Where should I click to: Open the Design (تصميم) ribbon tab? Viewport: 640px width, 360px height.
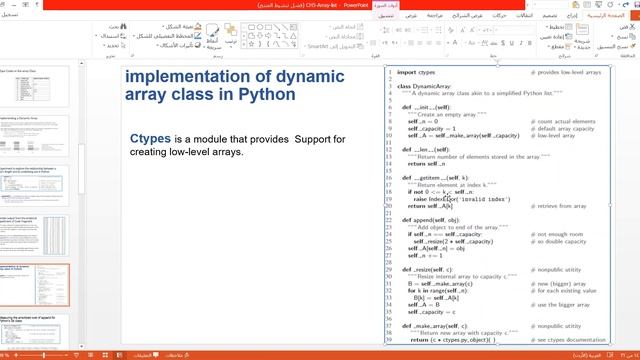click(x=550, y=16)
